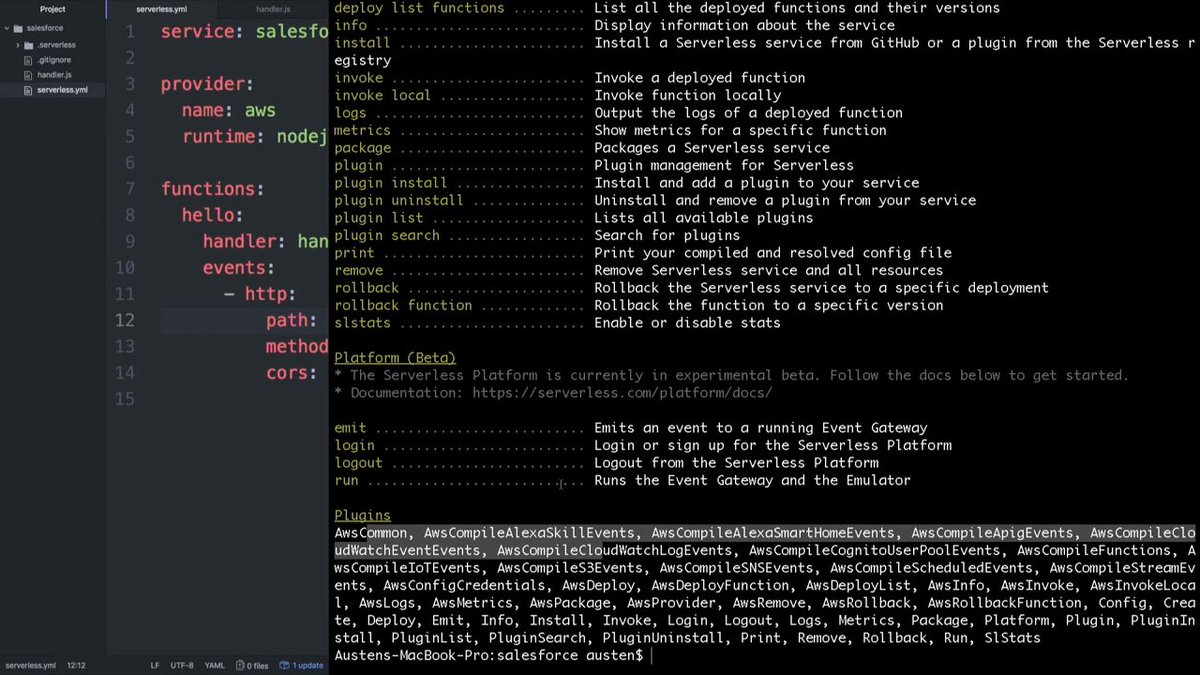Click the 'runtime' key in the editor

coord(219,137)
